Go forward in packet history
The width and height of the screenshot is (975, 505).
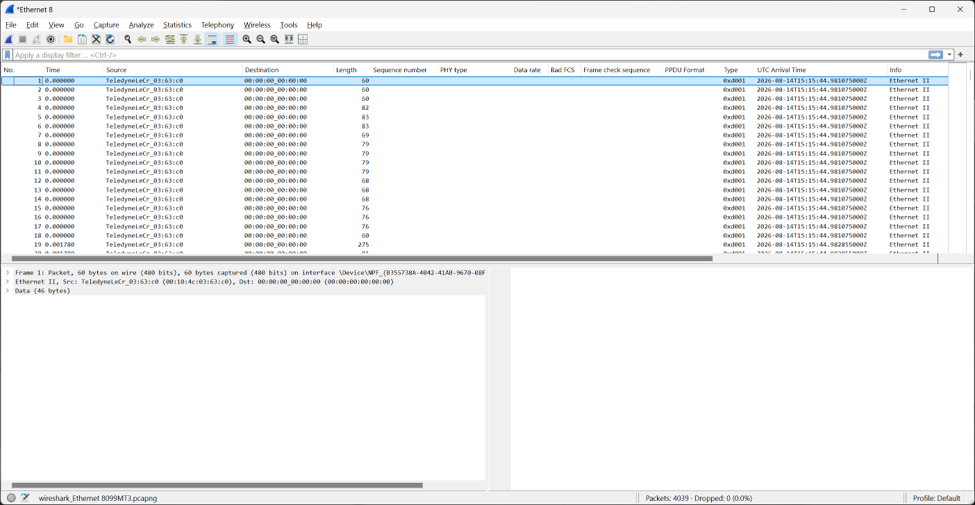point(155,39)
